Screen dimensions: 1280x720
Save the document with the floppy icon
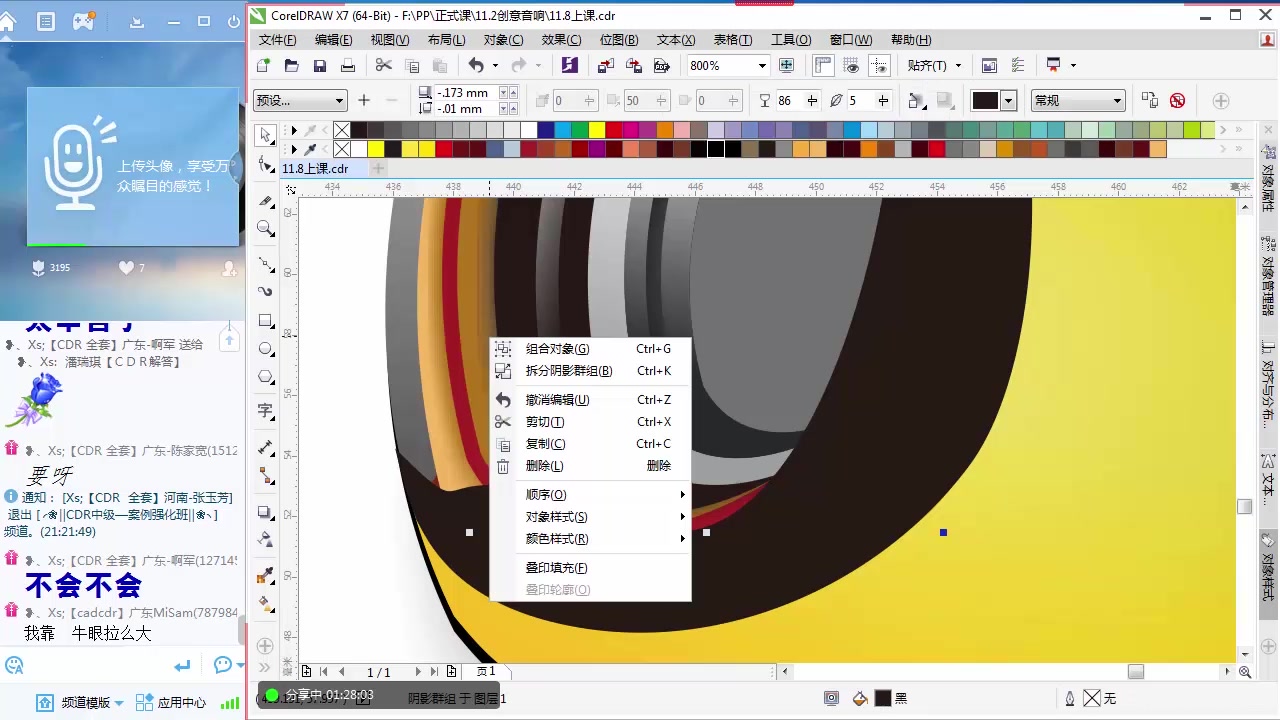pyautogui.click(x=320, y=65)
